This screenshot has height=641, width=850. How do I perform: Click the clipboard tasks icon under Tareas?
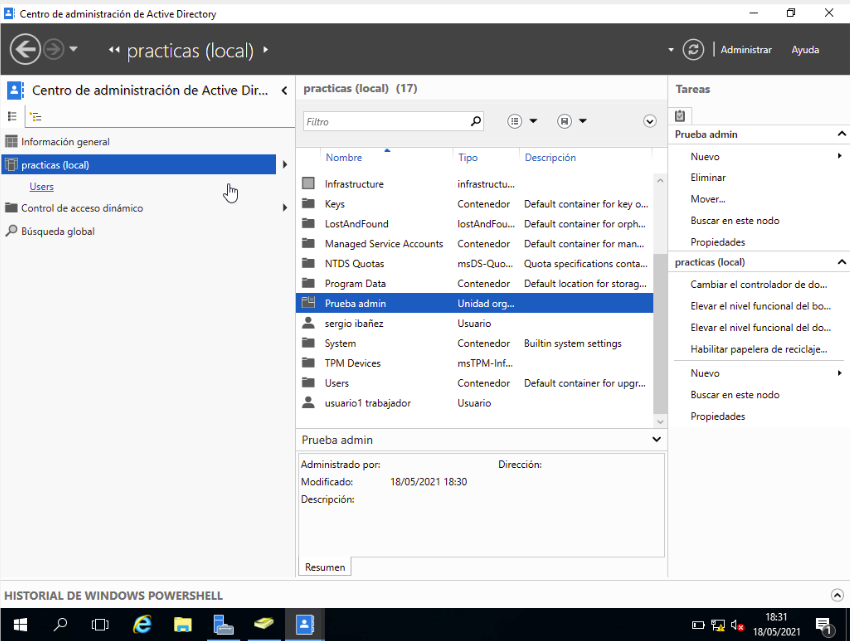681,116
